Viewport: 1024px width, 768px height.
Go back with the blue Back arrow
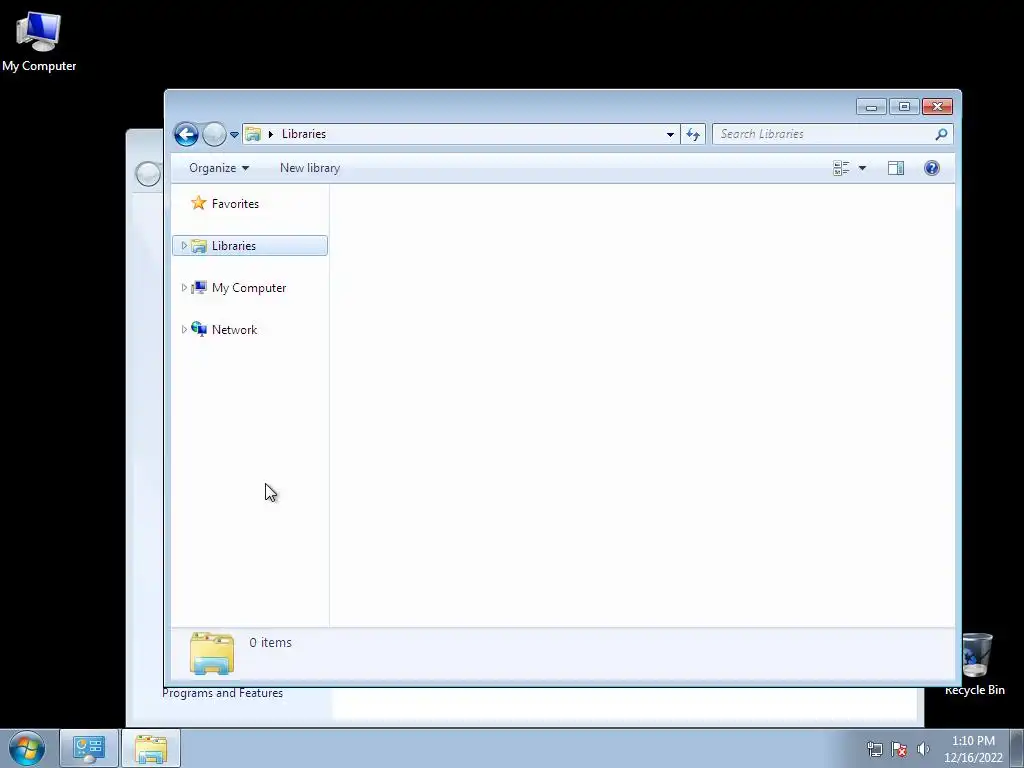coord(186,135)
